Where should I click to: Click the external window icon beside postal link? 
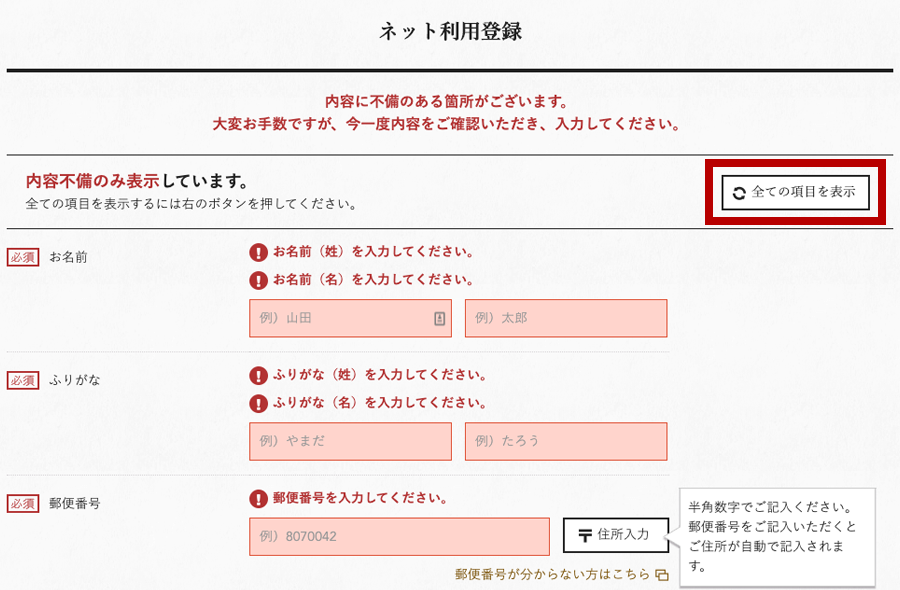pyautogui.click(x=662, y=575)
